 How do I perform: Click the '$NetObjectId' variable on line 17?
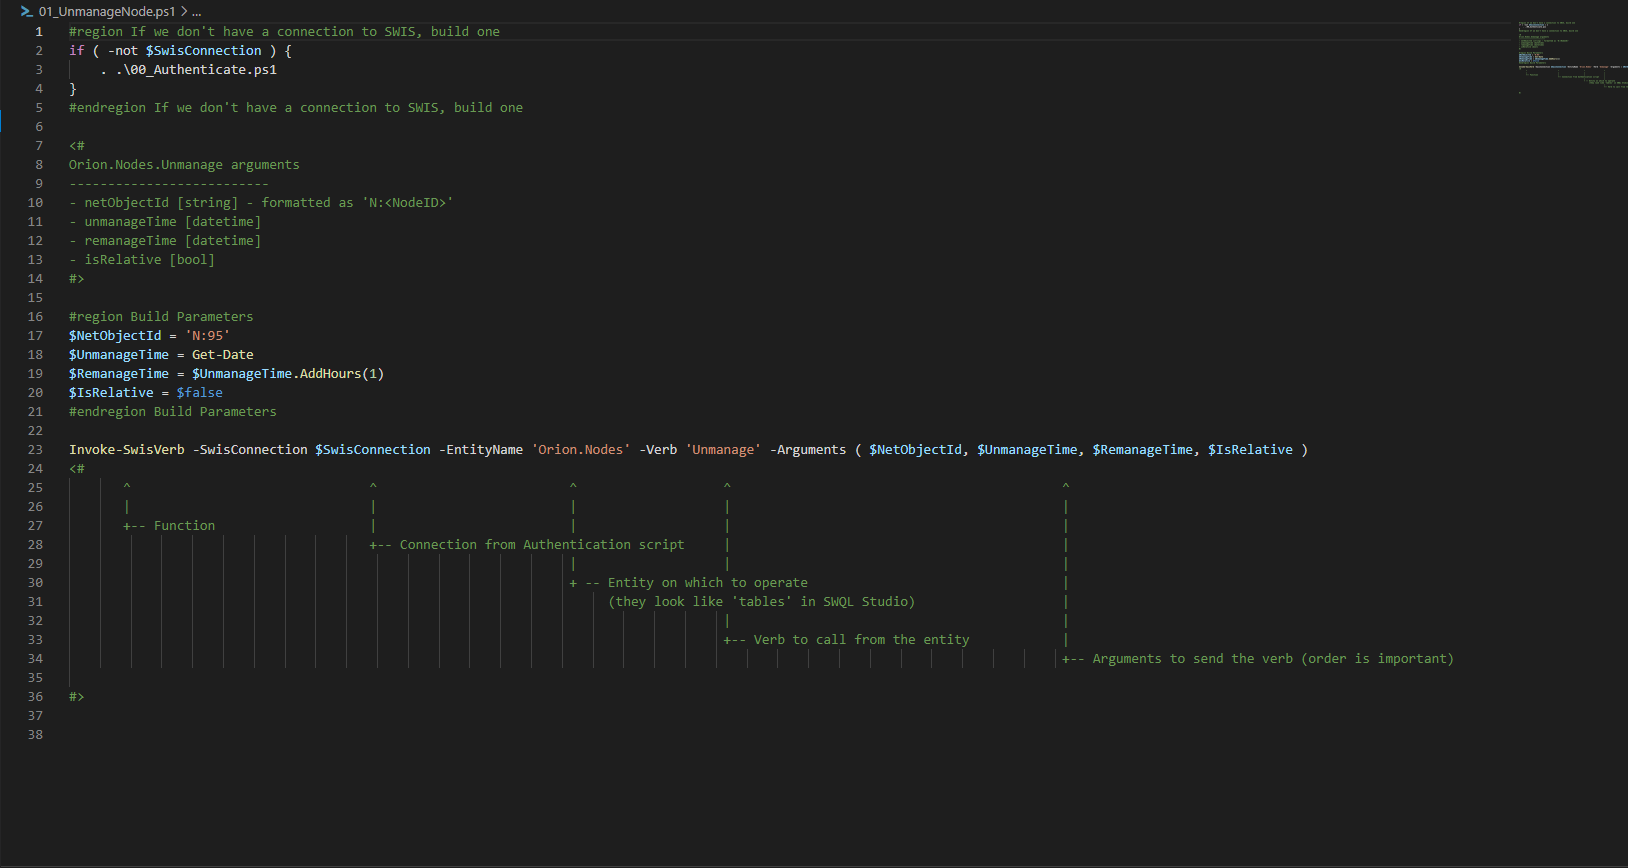click(x=115, y=335)
